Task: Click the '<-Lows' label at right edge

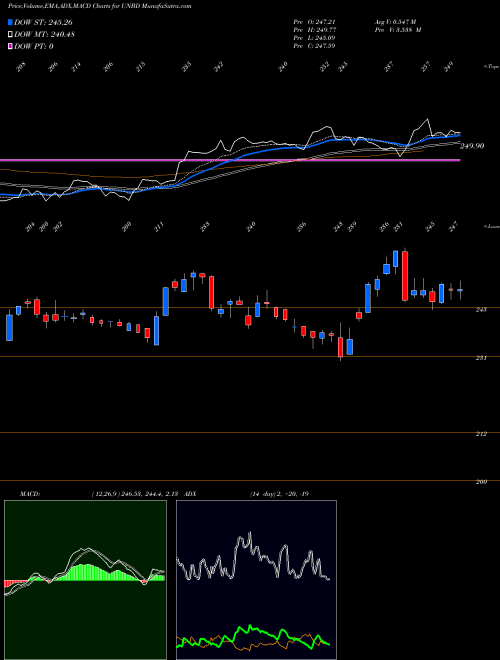Action: click(x=491, y=226)
